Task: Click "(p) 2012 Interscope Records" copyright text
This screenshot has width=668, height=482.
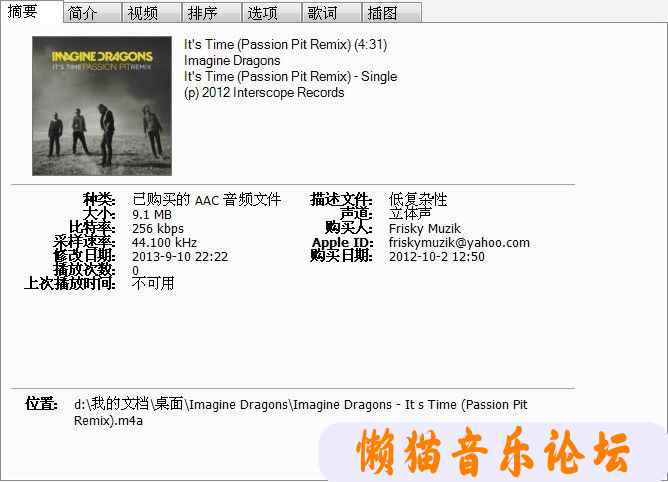Action: pyautogui.click(x=264, y=93)
